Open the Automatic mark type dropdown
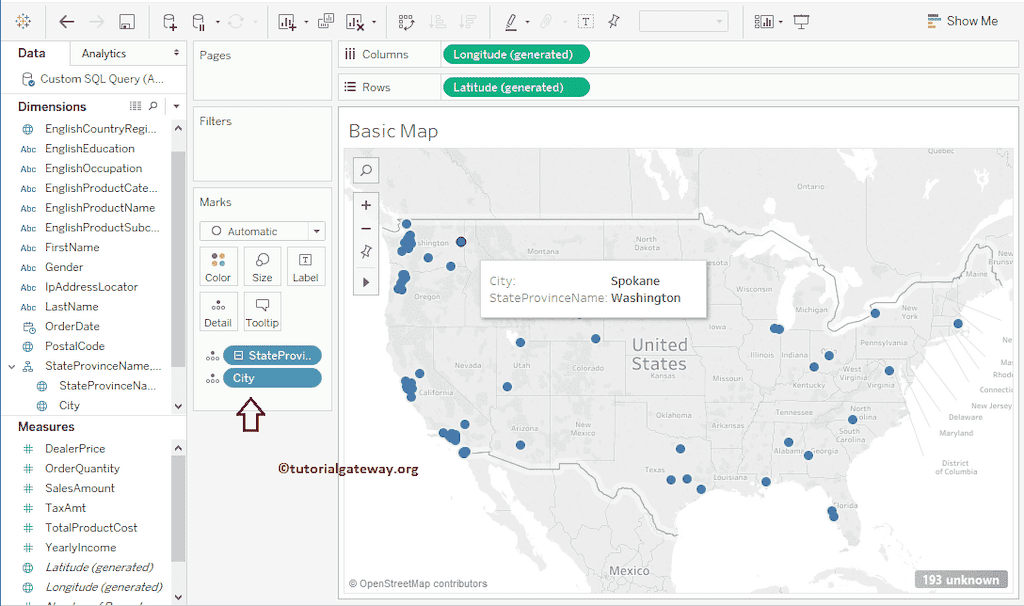Screen dimensions: 1024x606 tap(262, 231)
